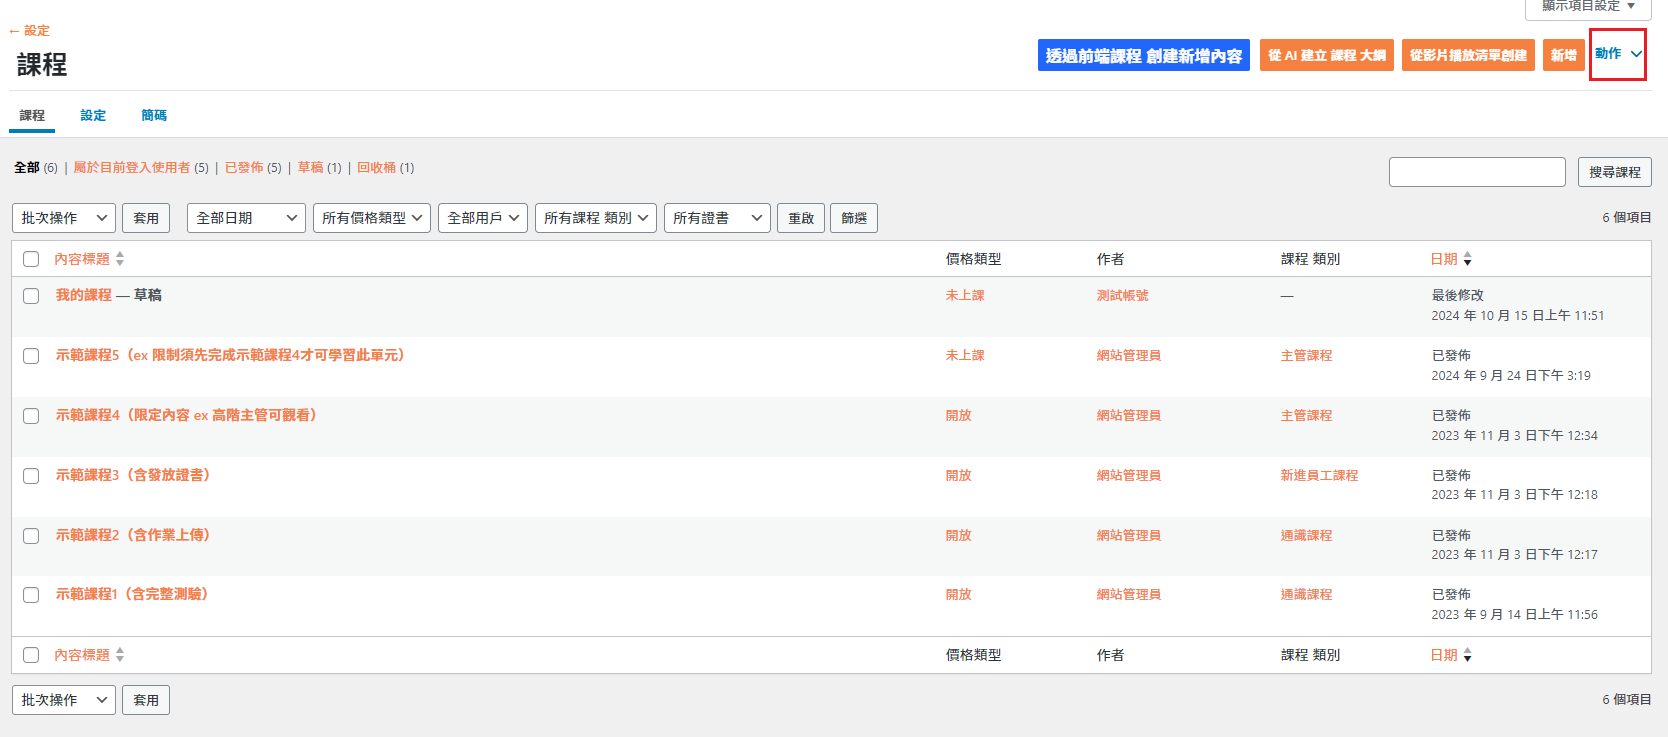Click sort arrows beside 內容標題 header
The width and height of the screenshot is (1668, 737).
120,259
